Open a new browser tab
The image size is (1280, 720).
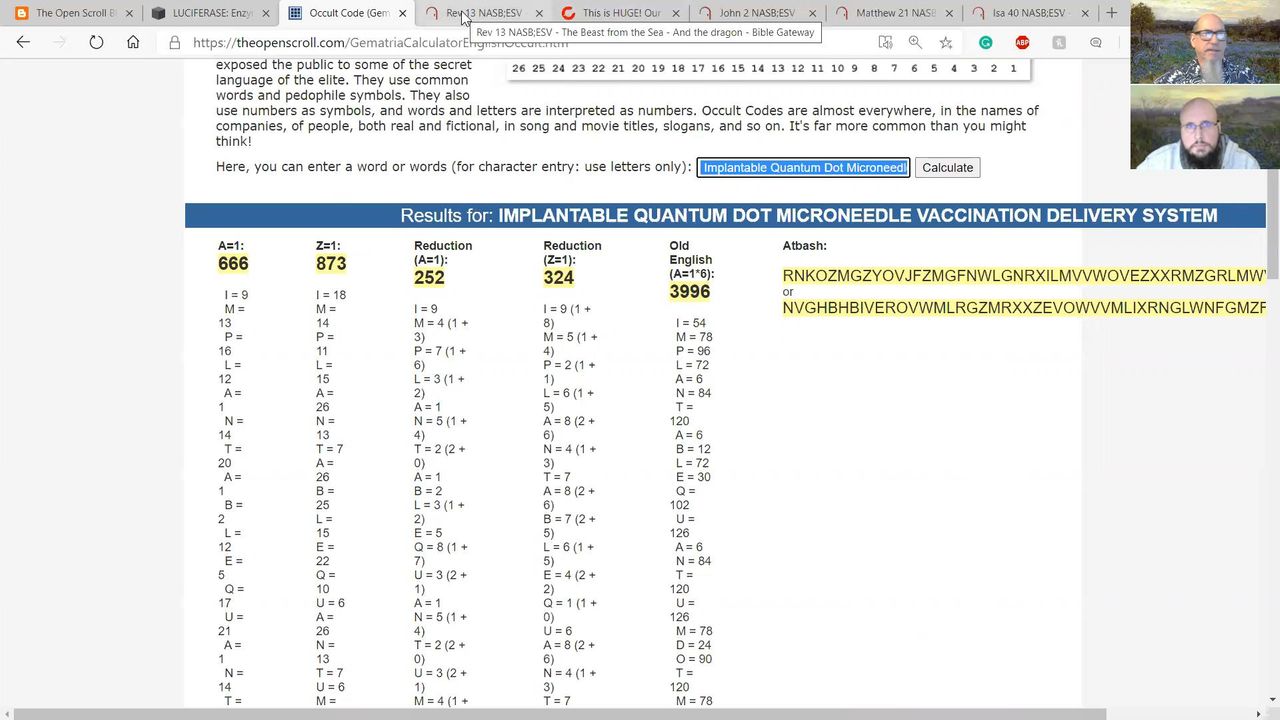[1111, 13]
